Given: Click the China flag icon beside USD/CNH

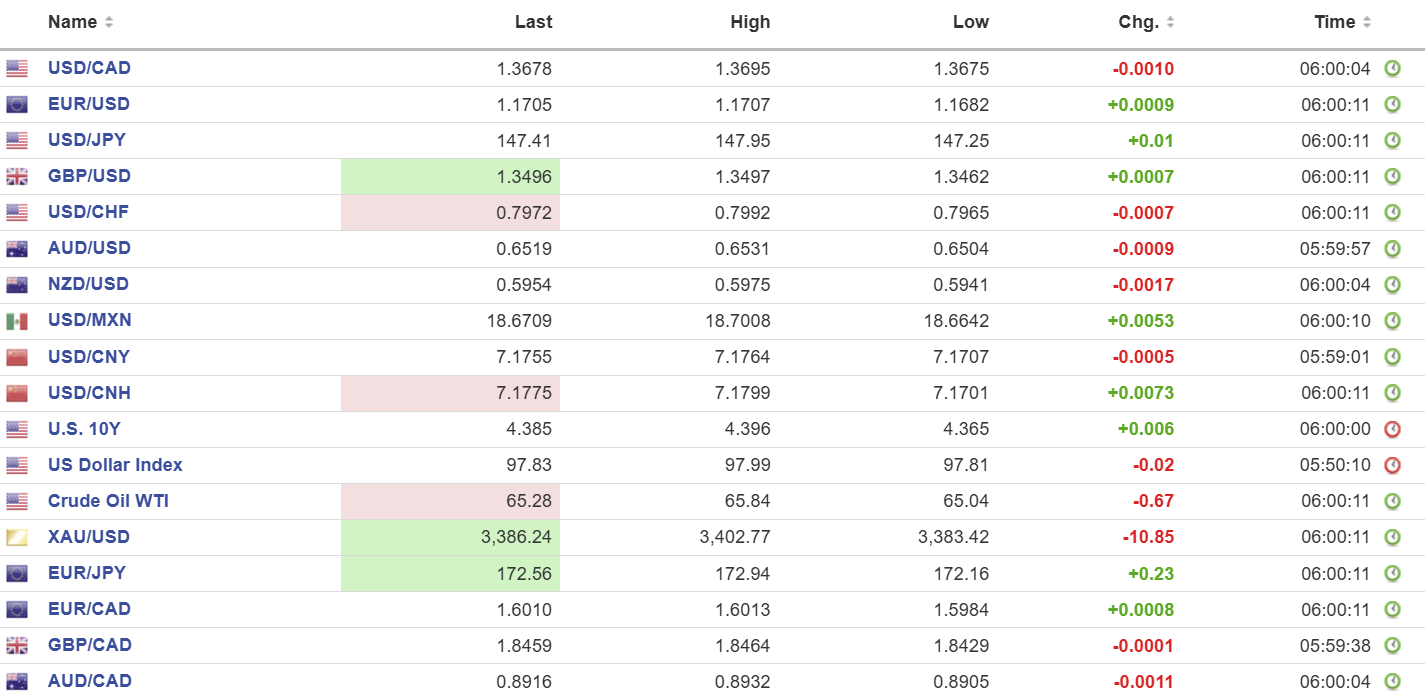Looking at the screenshot, I should [x=17, y=393].
